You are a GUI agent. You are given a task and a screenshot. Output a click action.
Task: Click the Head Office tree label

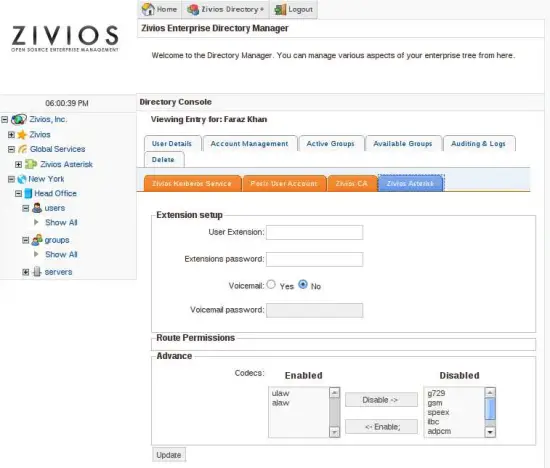pos(55,194)
